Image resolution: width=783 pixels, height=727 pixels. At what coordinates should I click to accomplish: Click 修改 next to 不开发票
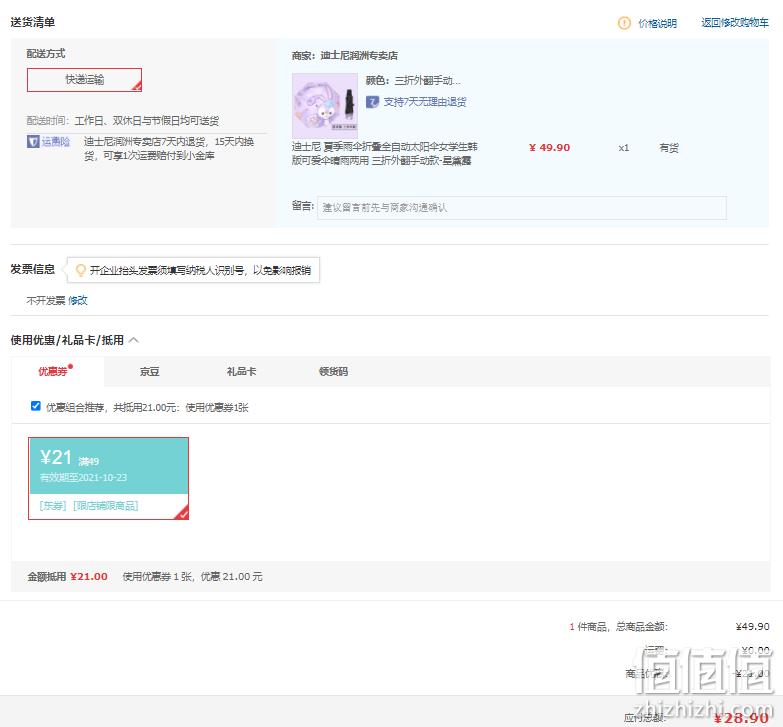[x=78, y=300]
